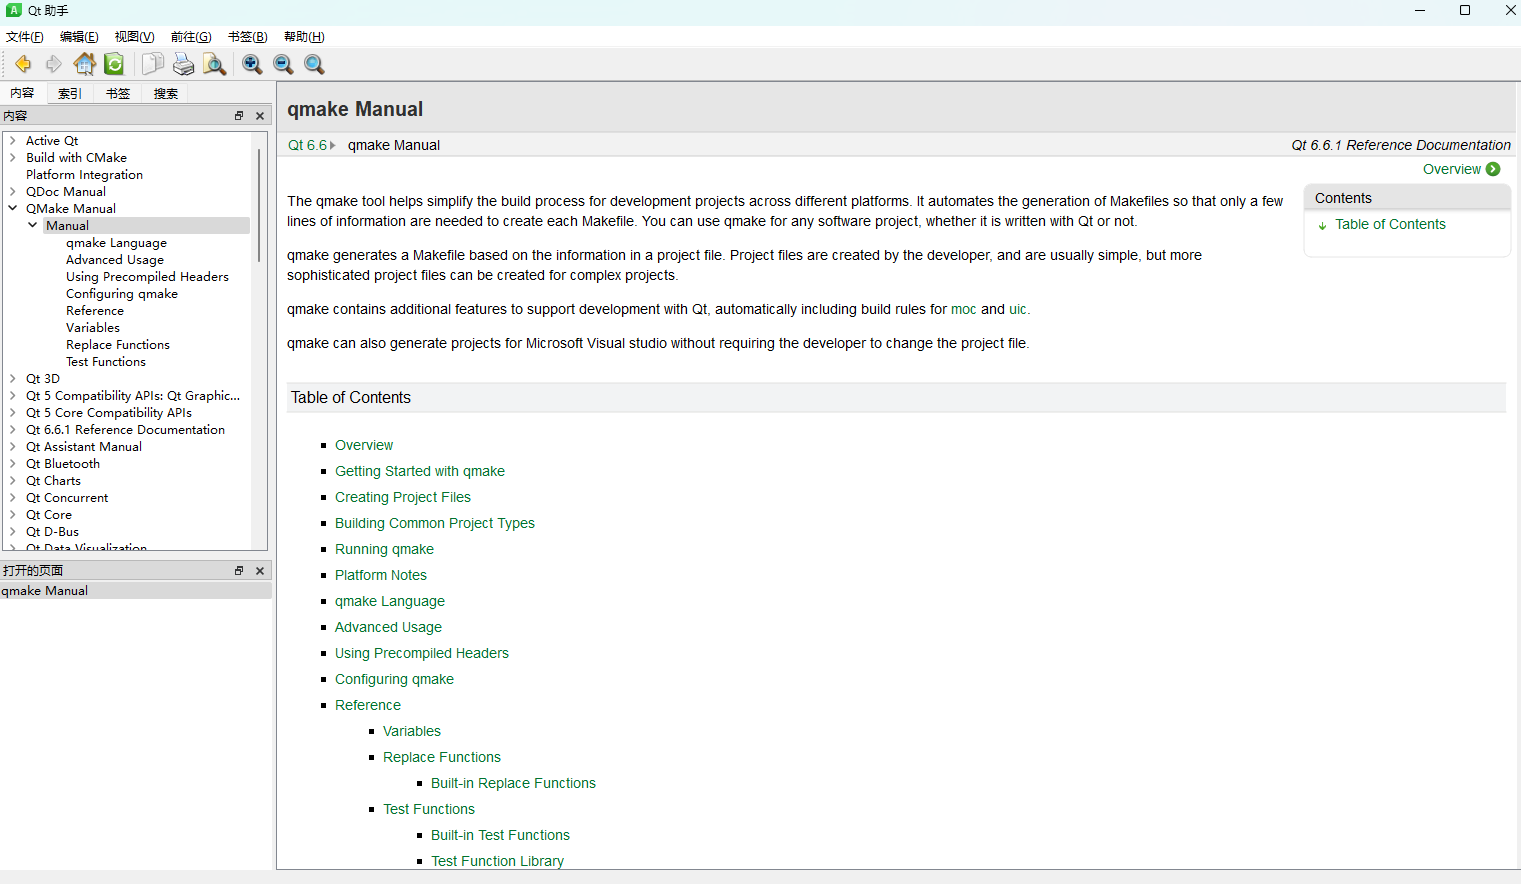The image size is (1521, 884).
Task: Print the current page via printer icon
Action: click(183, 64)
